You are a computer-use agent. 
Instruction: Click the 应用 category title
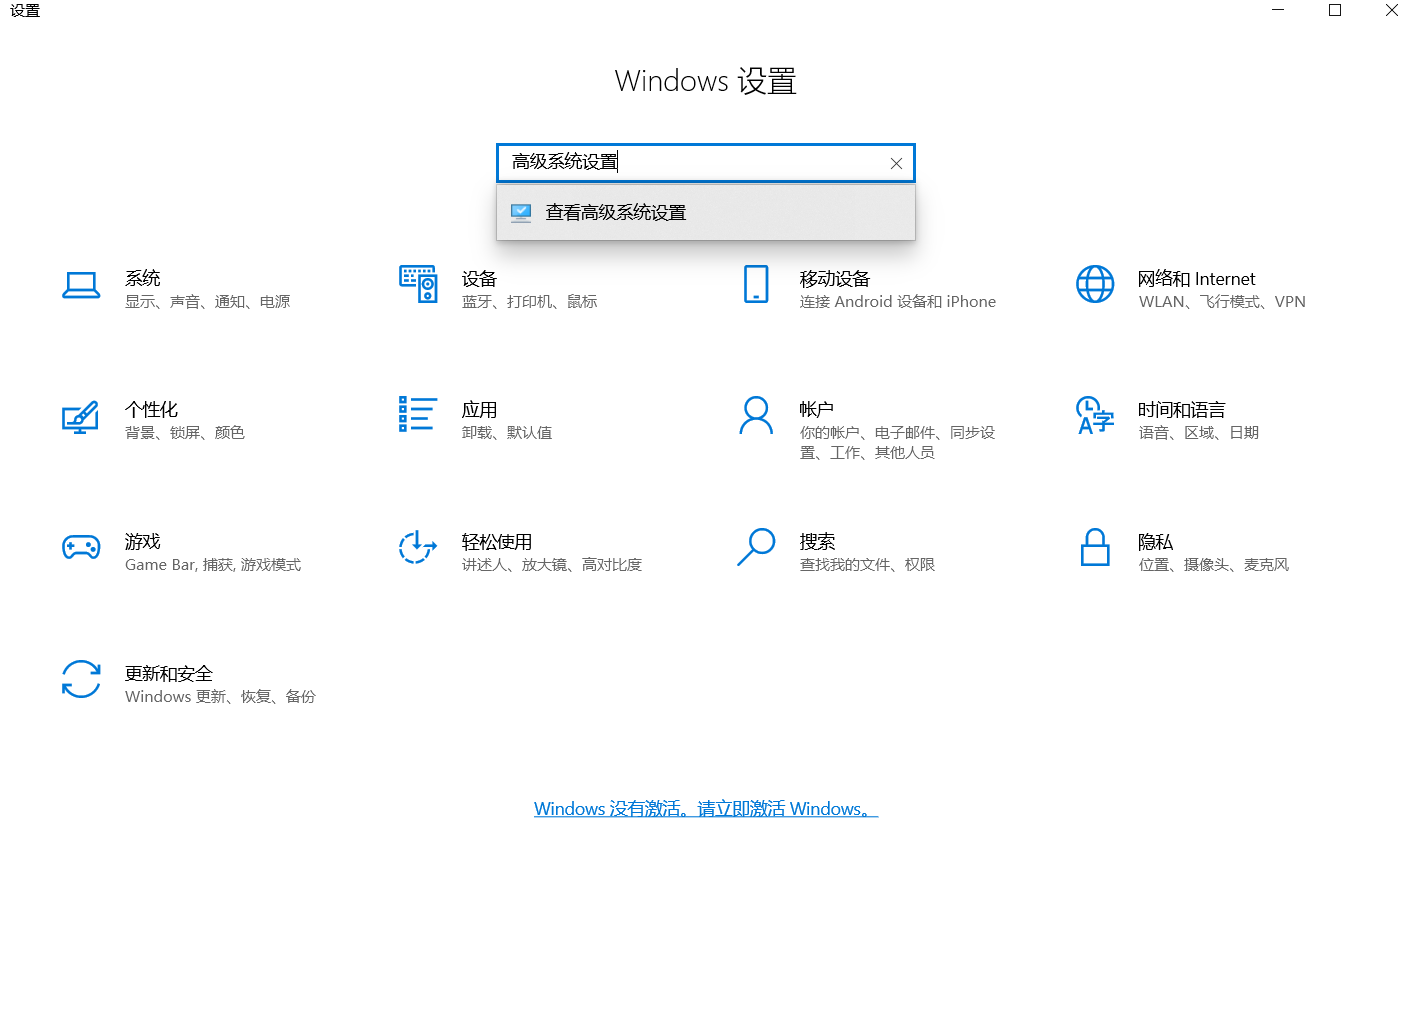click(480, 410)
